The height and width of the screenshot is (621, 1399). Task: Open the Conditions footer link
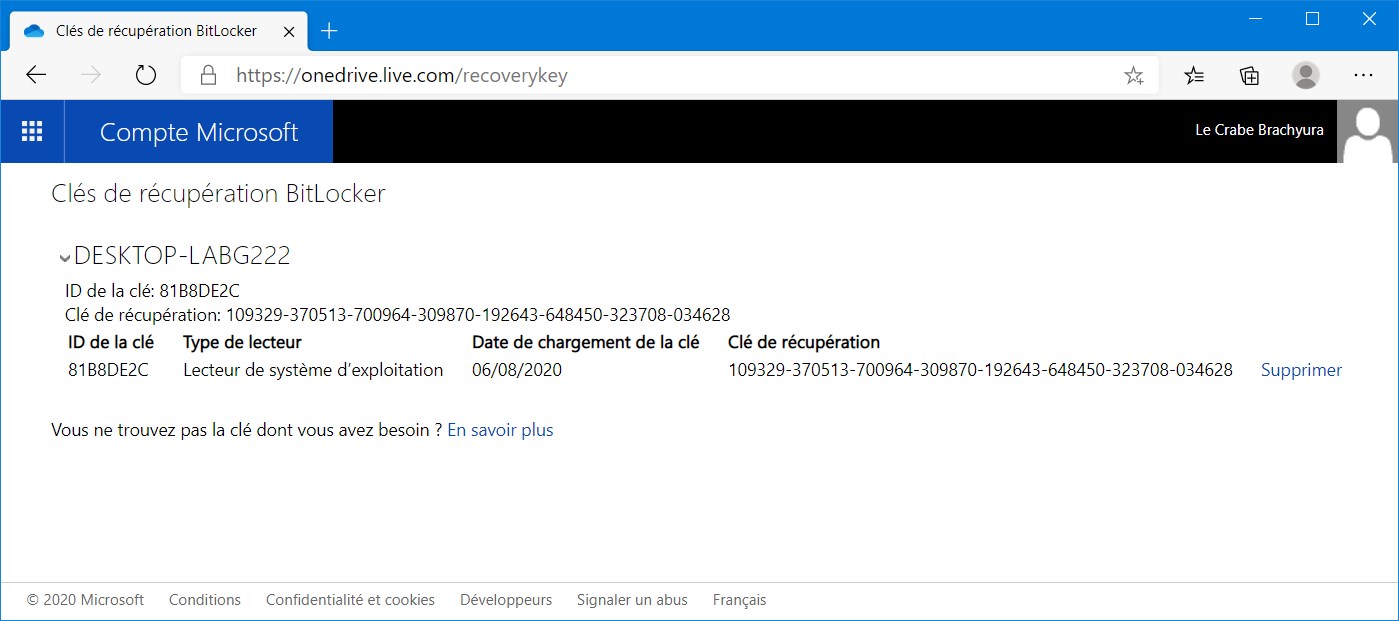click(205, 600)
